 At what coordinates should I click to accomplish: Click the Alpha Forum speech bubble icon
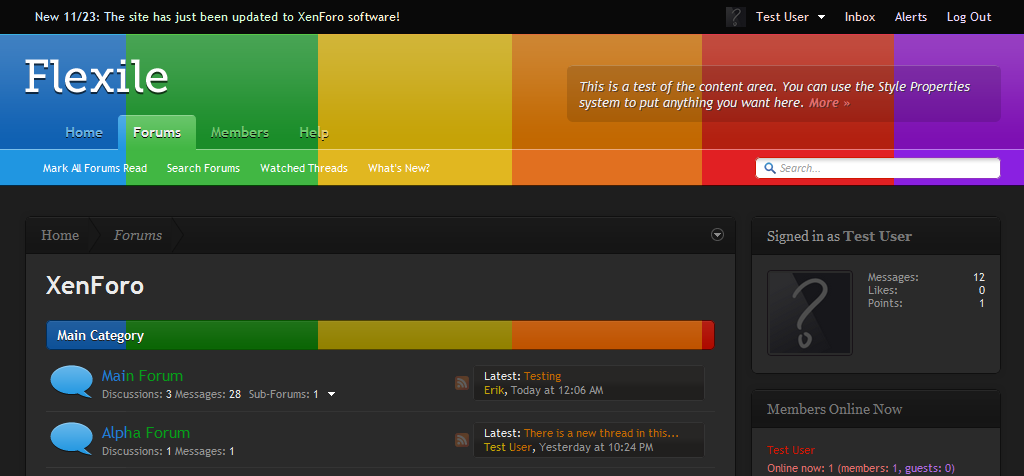pyautogui.click(x=71, y=439)
